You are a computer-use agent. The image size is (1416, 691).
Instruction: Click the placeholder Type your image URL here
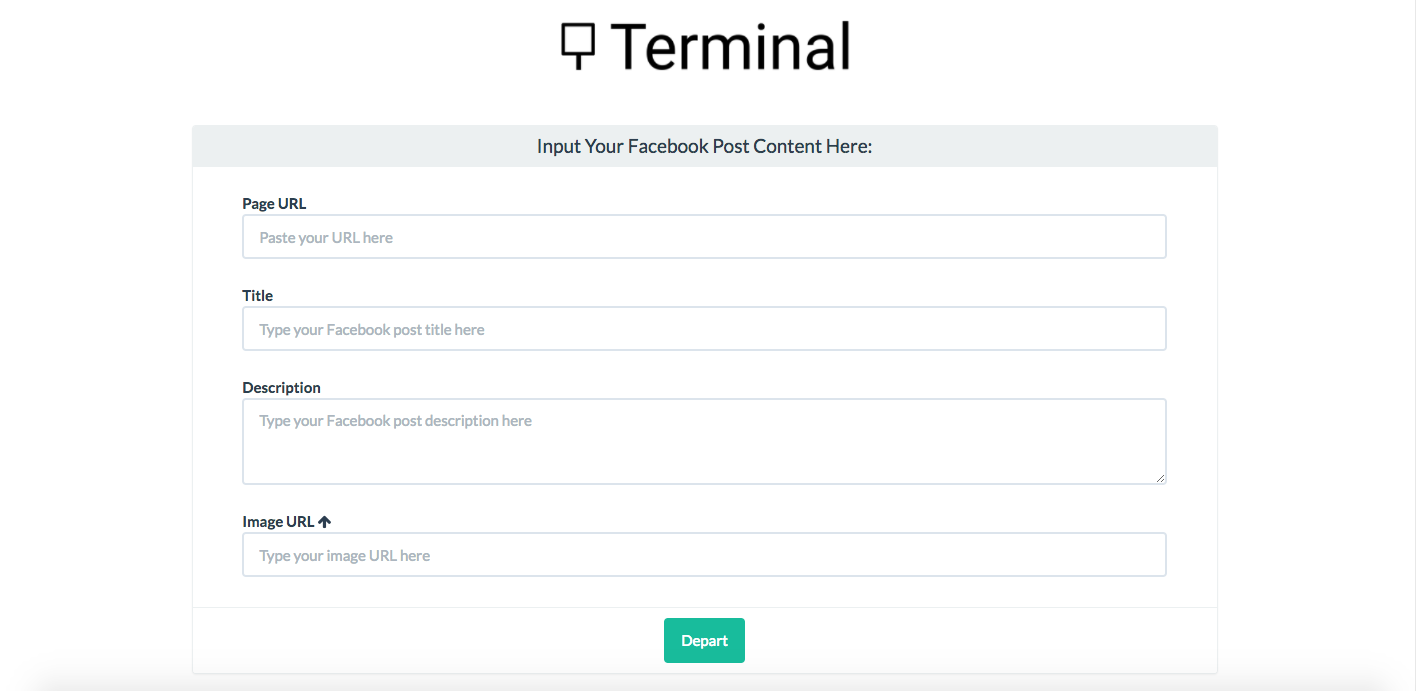(342, 555)
